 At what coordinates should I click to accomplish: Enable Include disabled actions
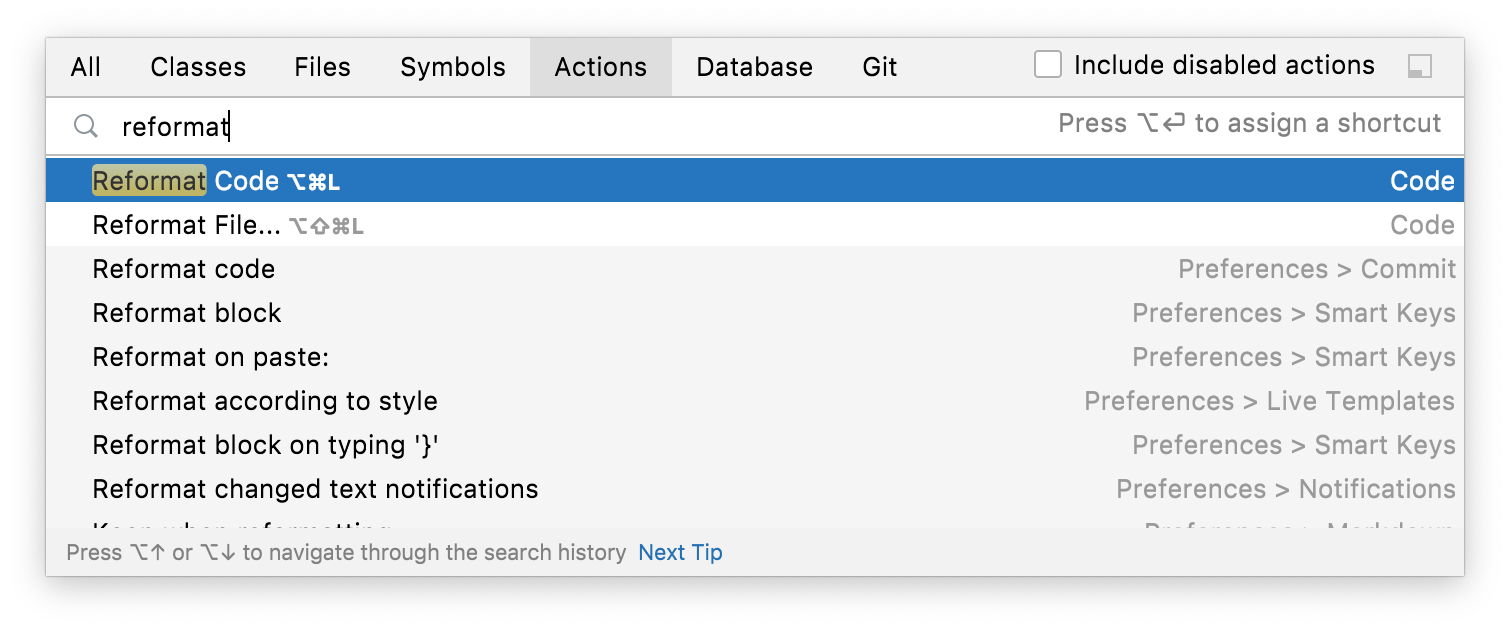click(1048, 64)
